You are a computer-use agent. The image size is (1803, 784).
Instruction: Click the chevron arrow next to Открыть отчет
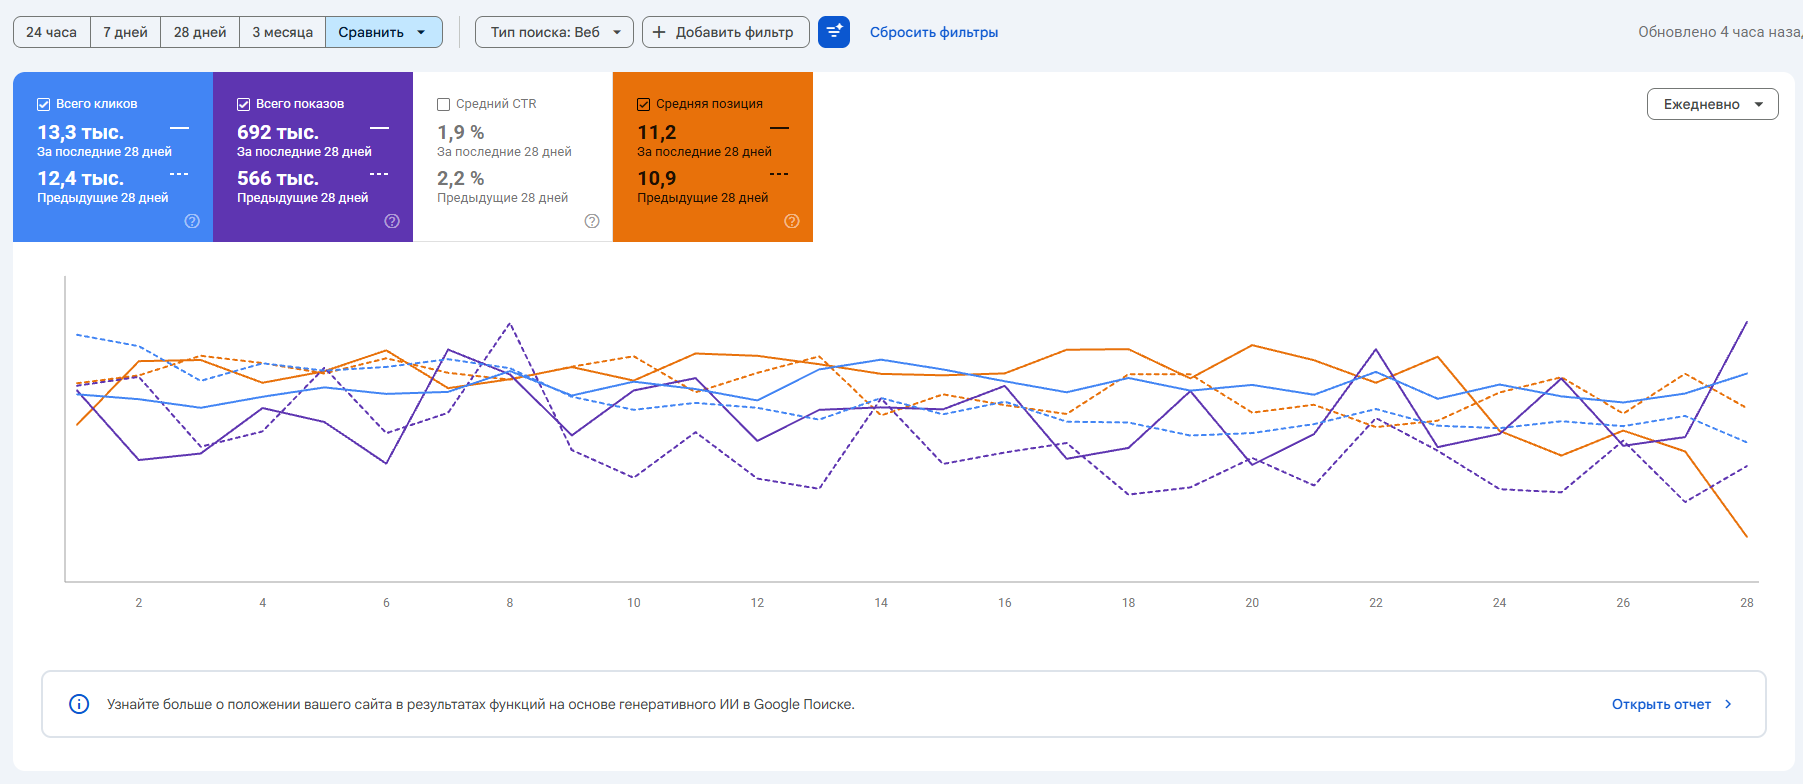click(1728, 704)
